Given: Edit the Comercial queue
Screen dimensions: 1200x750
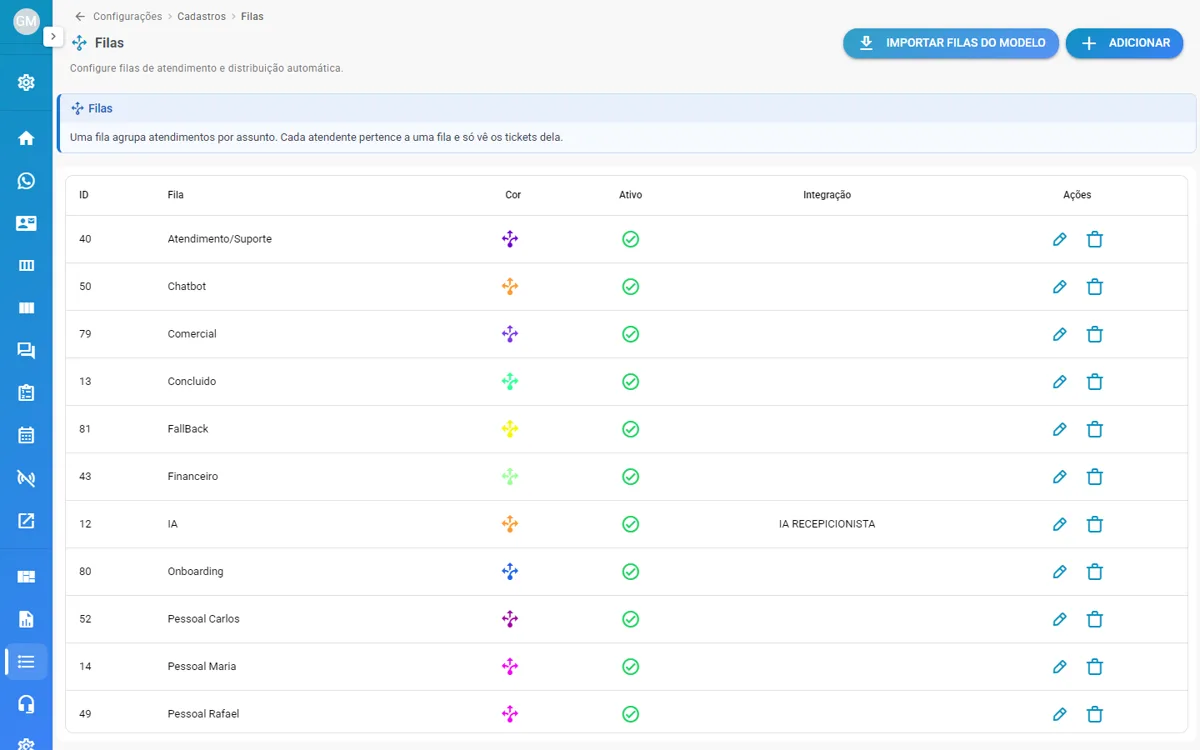Looking at the screenshot, I should click(1060, 334).
